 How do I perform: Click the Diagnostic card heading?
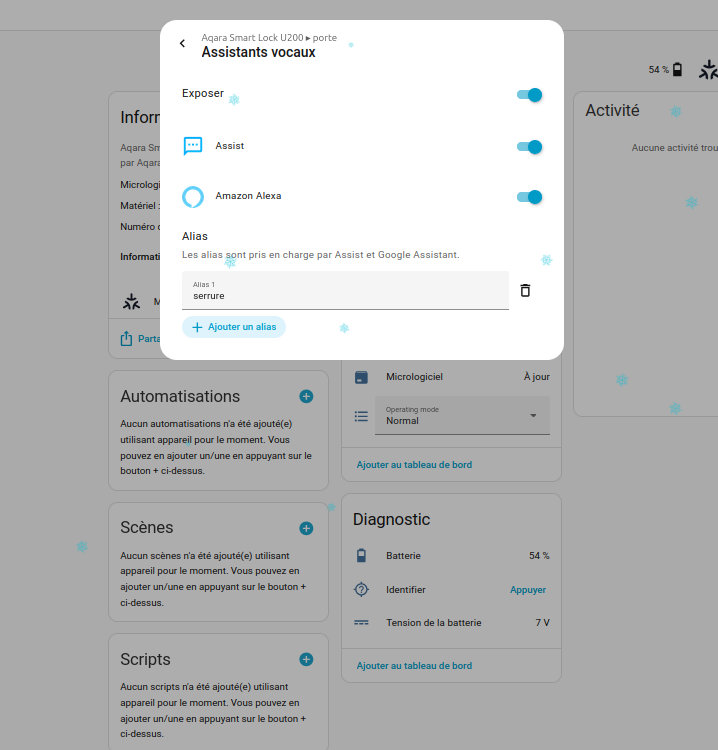coord(391,519)
